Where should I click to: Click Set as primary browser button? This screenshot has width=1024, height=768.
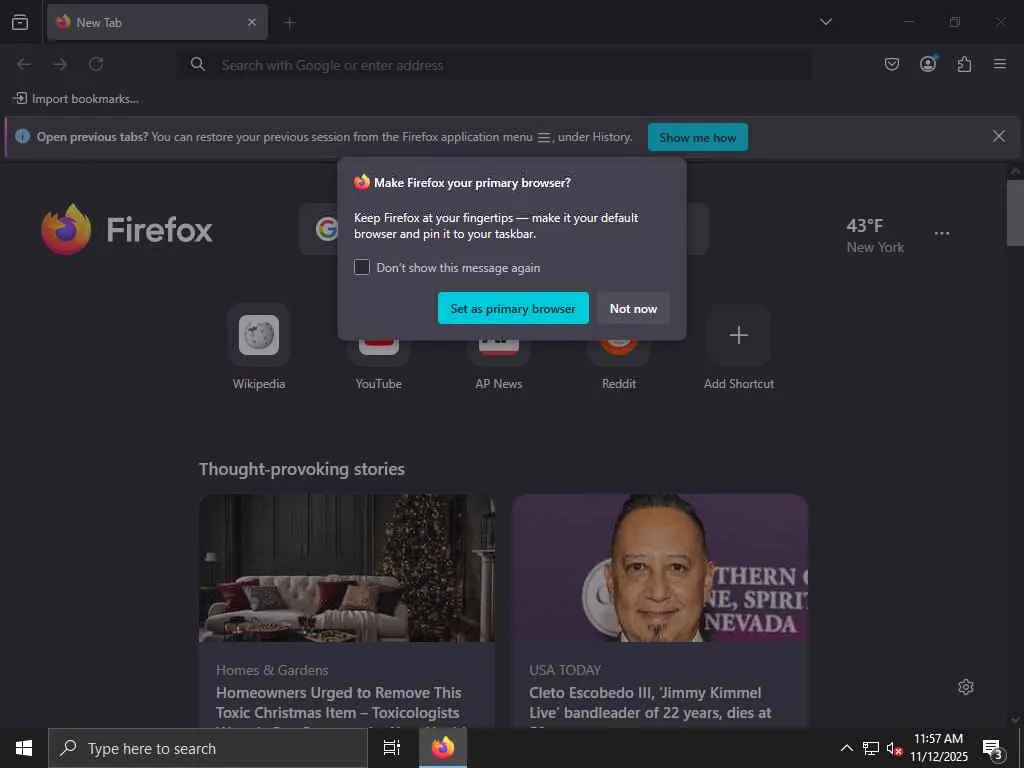[x=513, y=308]
